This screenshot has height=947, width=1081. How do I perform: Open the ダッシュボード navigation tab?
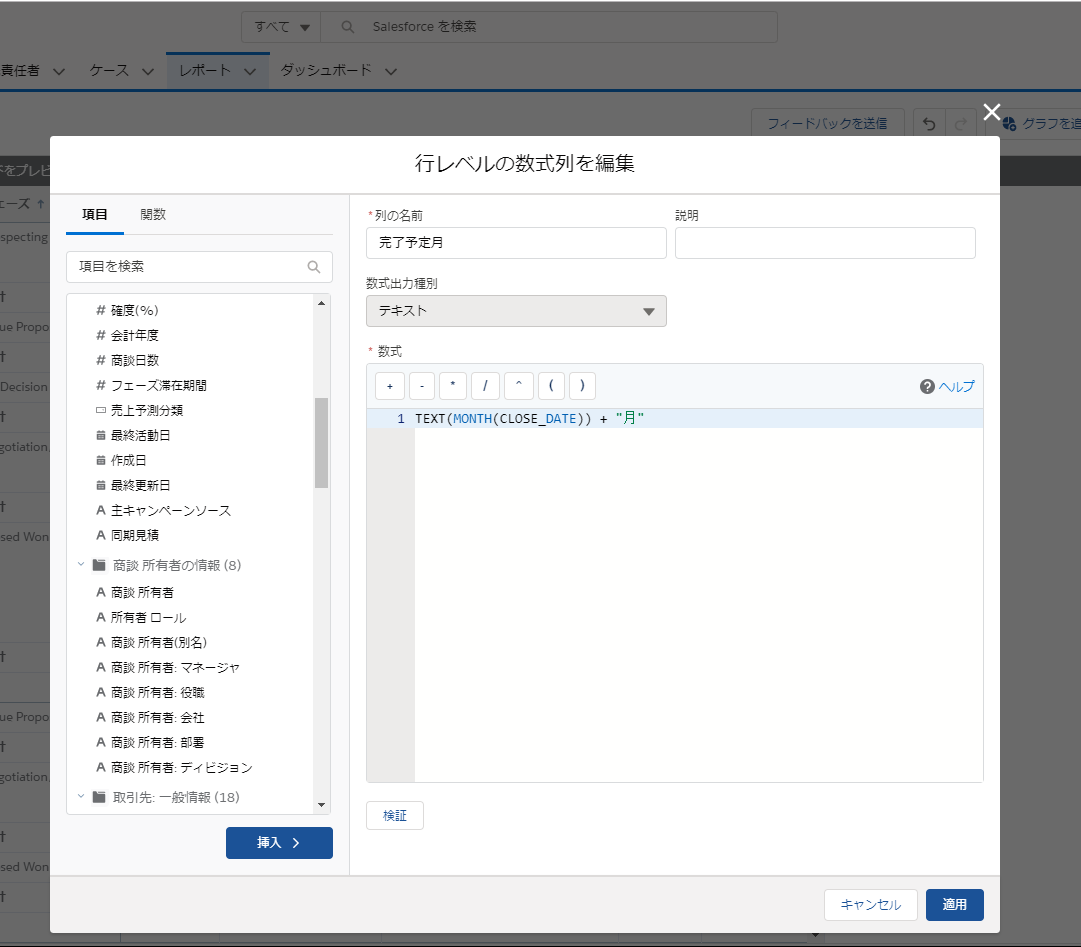[x=326, y=70]
